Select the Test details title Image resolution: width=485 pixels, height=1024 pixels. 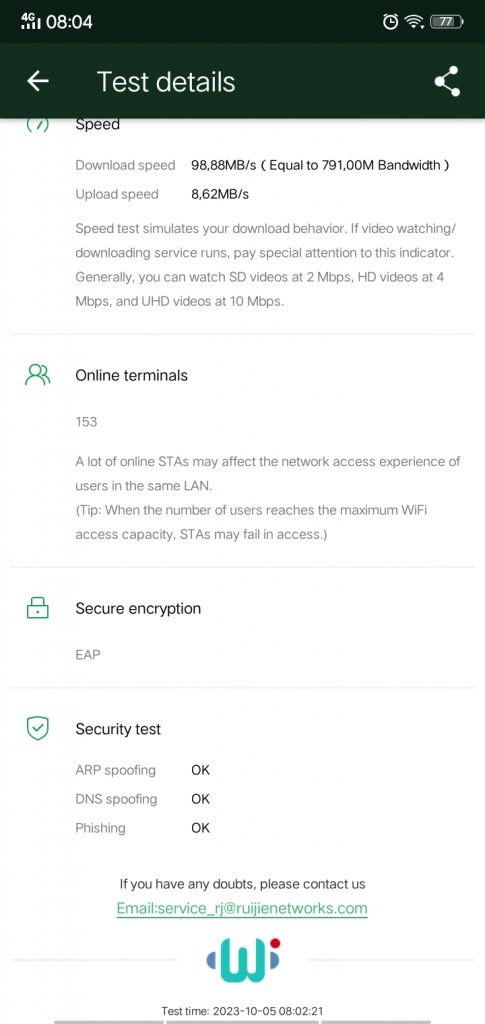pyautogui.click(x=166, y=82)
